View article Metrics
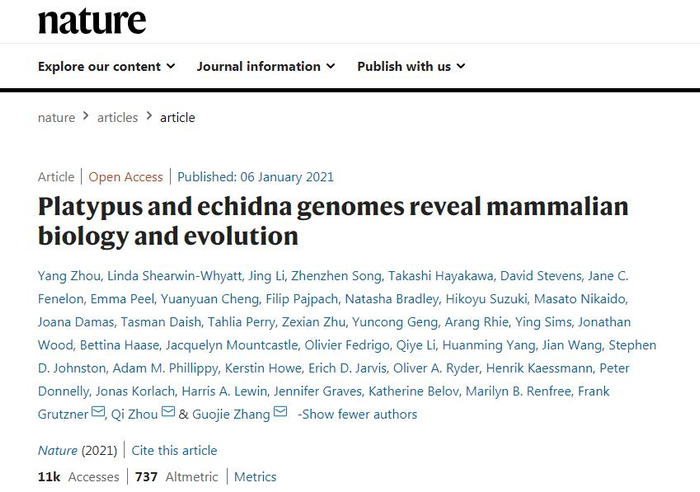The image size is (700, 492). pyautogui.click(x=255, y=477)
